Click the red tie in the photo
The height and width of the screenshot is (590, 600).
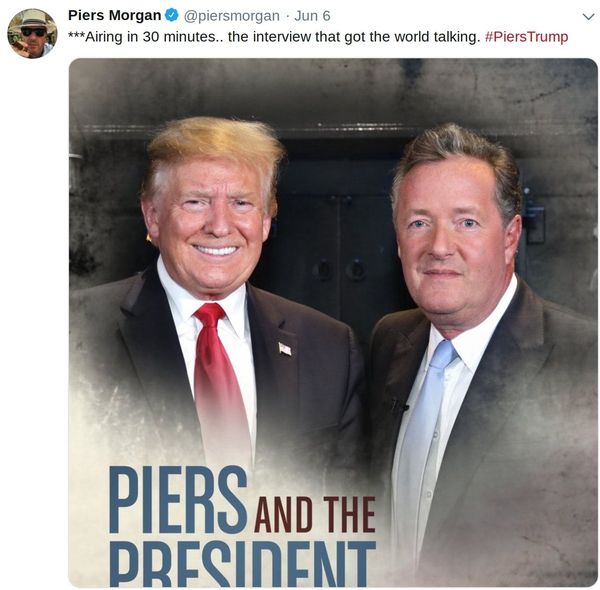217,383
